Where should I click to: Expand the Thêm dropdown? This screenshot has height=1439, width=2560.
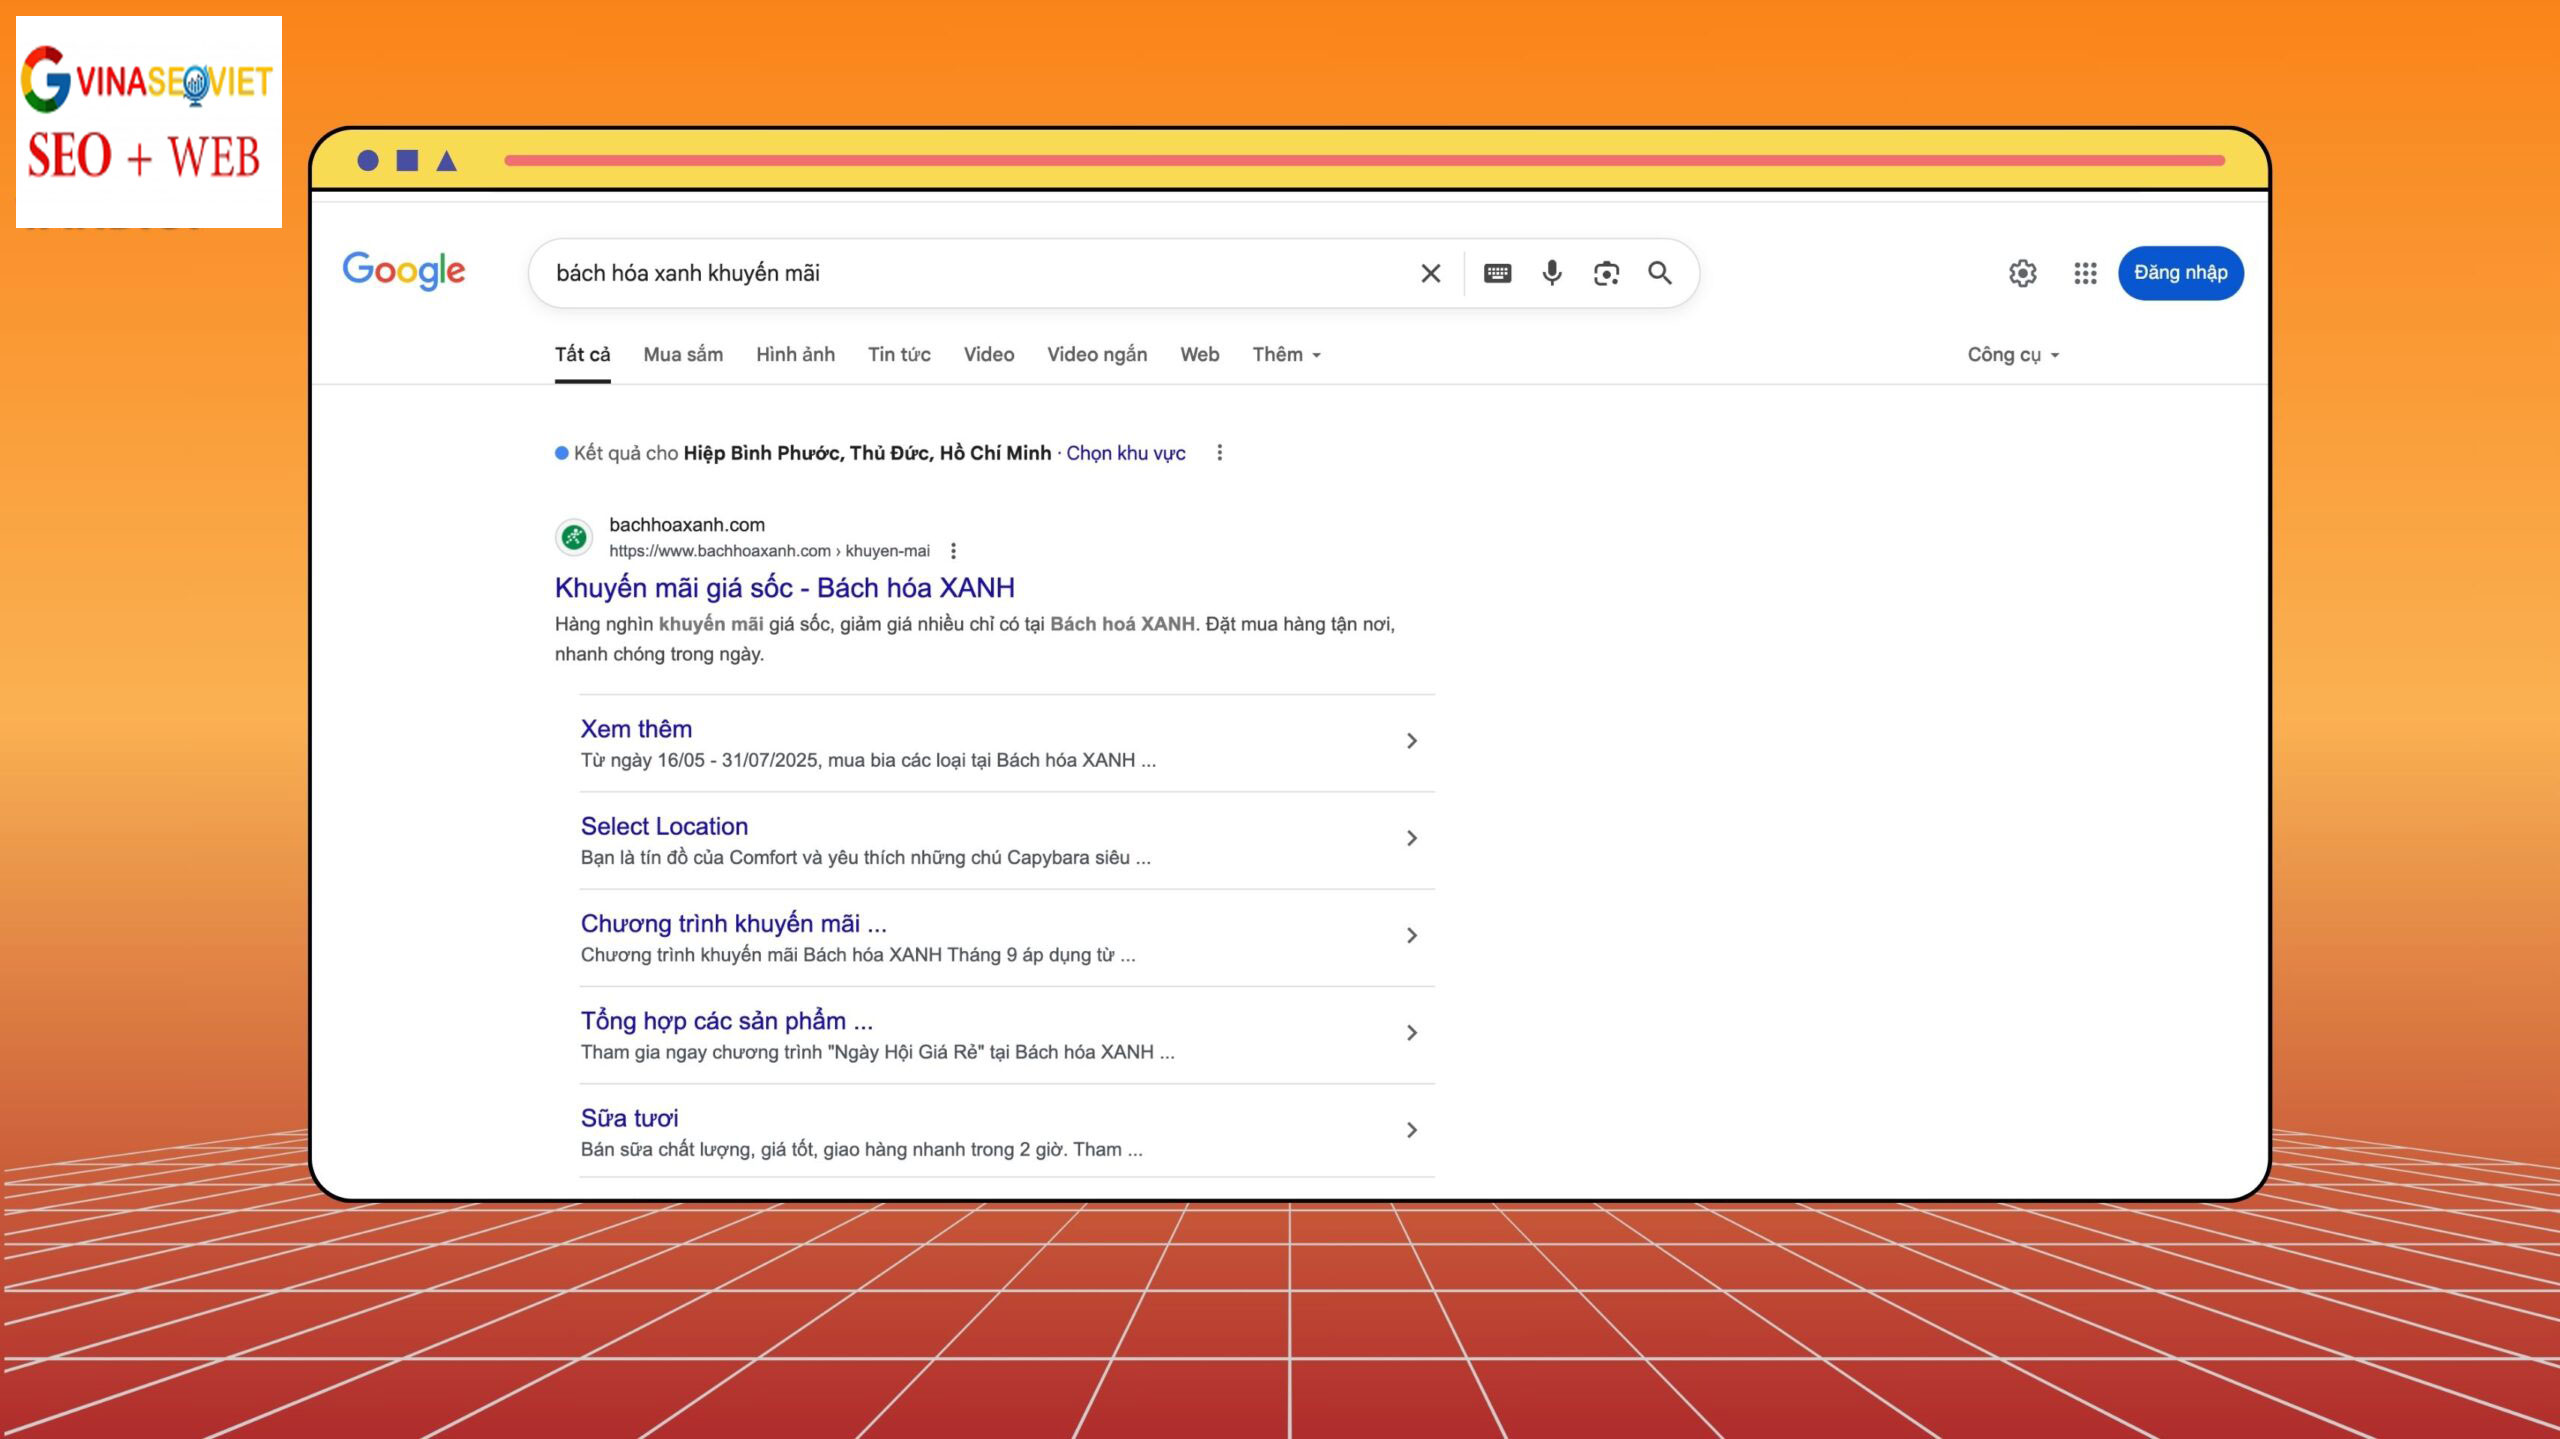coord(1287,355)
